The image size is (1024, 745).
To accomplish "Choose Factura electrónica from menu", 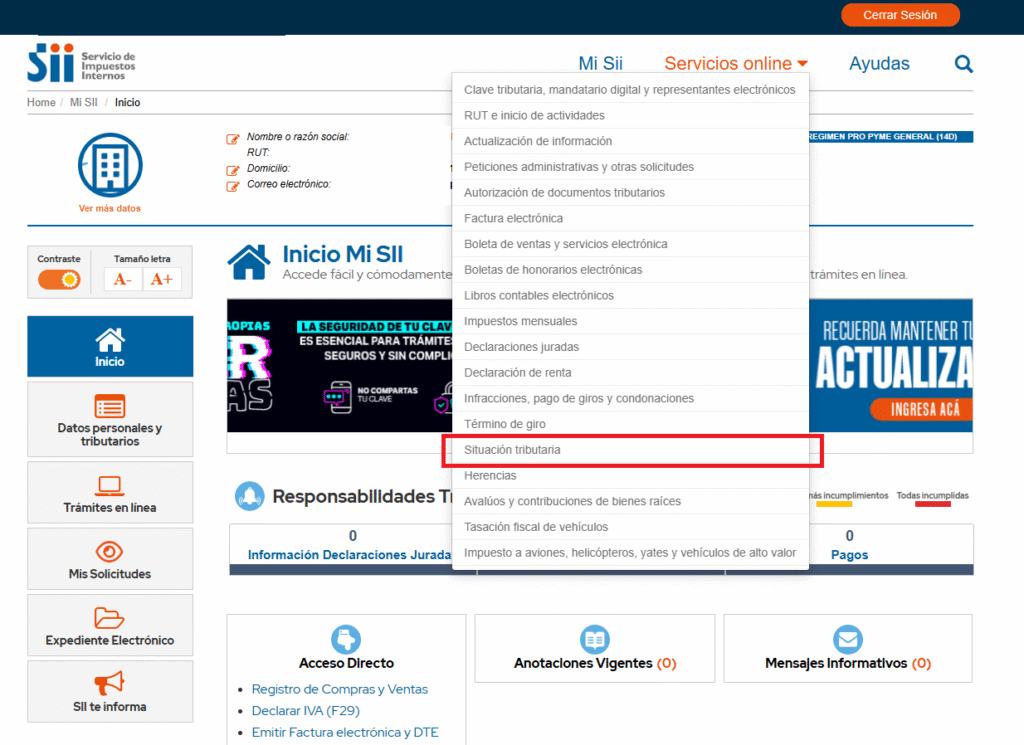I will [x=513, y=218].
